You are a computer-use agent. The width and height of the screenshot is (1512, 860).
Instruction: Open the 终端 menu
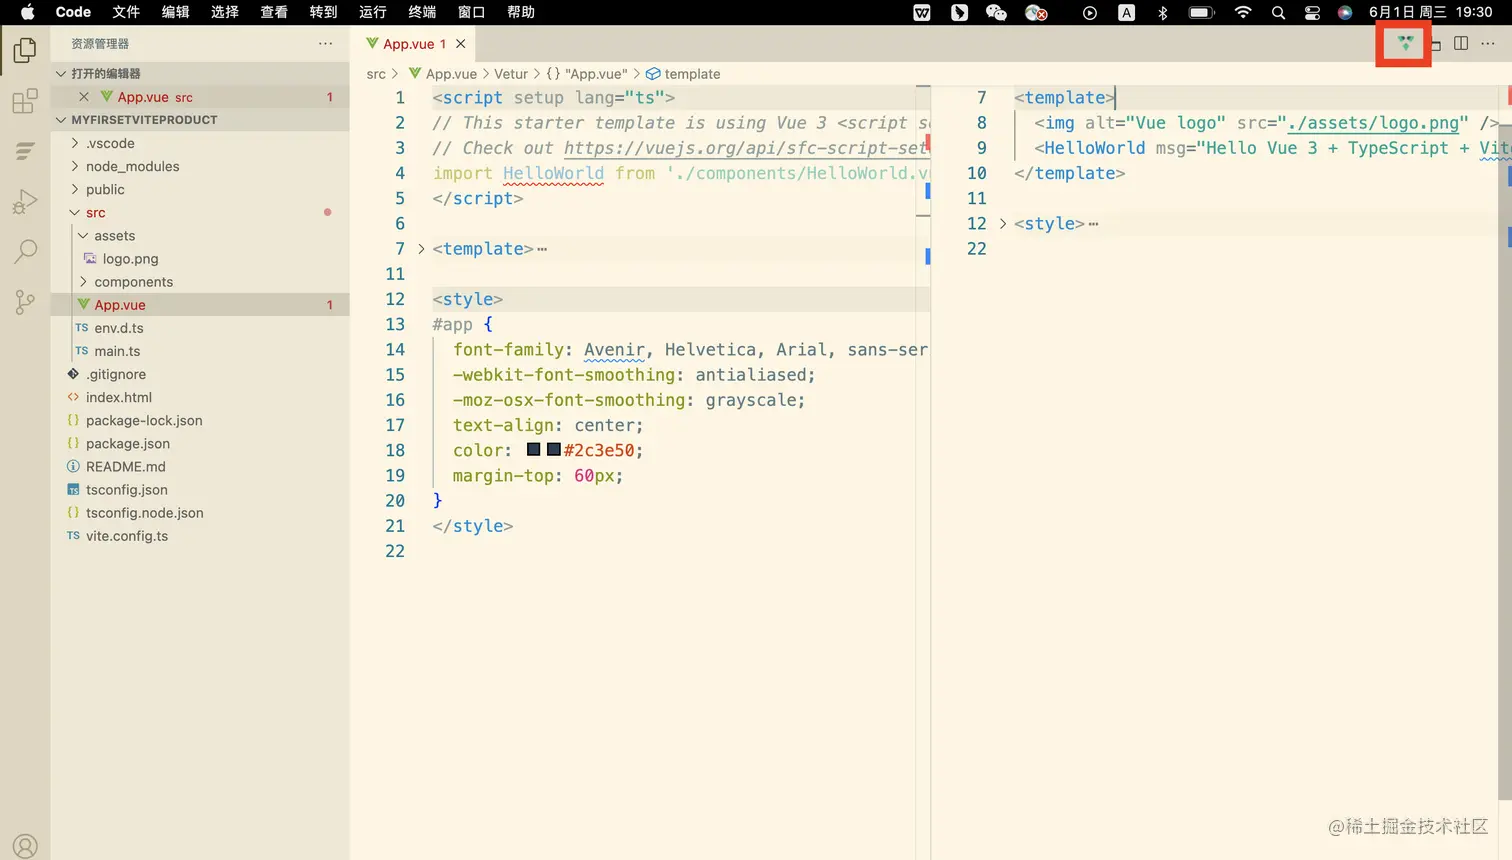(422, 12)
